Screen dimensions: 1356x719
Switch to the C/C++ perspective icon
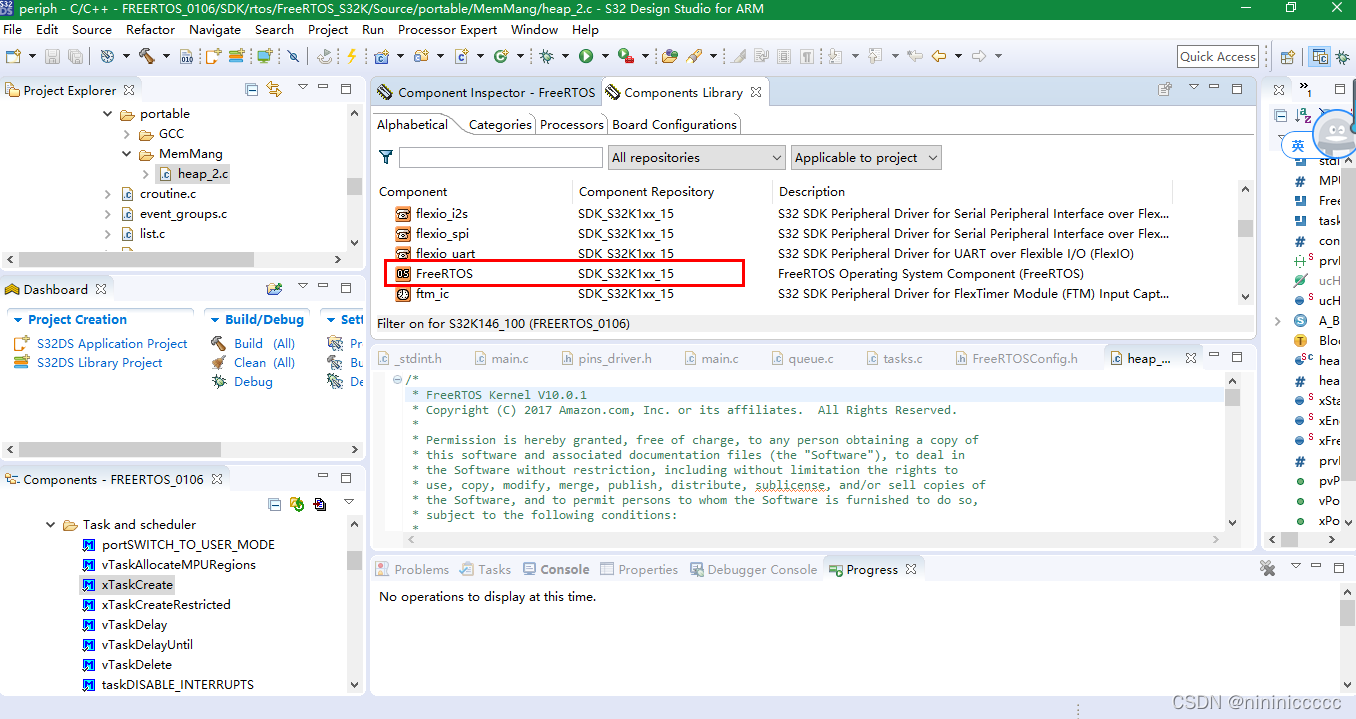point(1320,57)
